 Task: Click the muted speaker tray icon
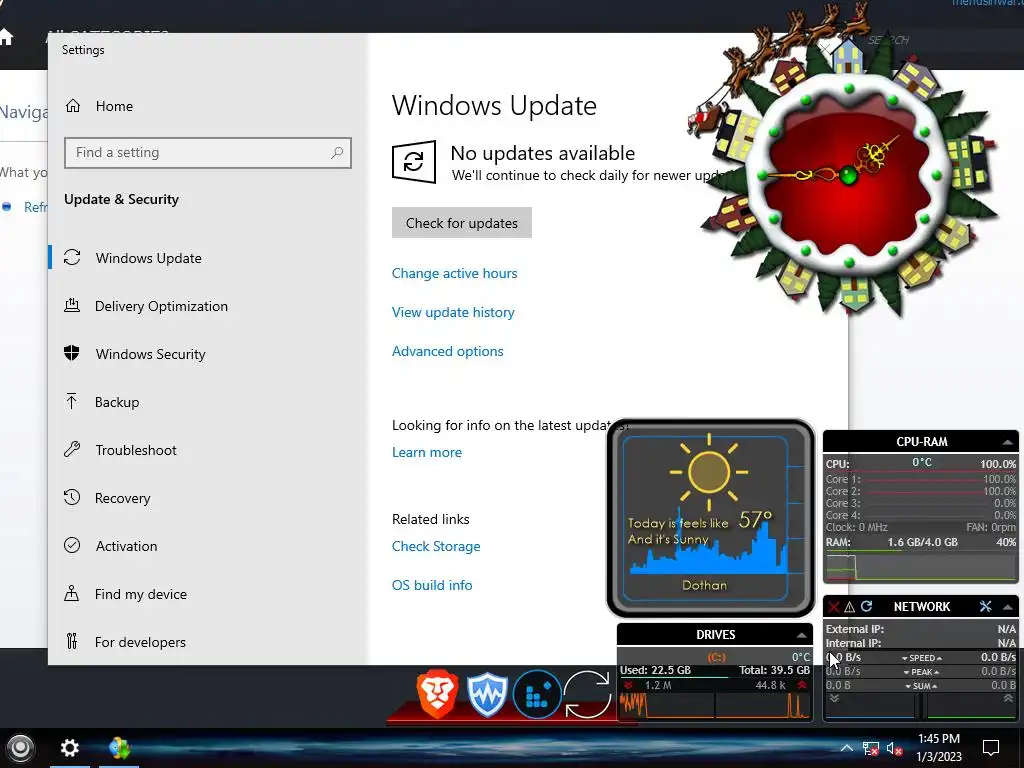click(x=895, y=748)
